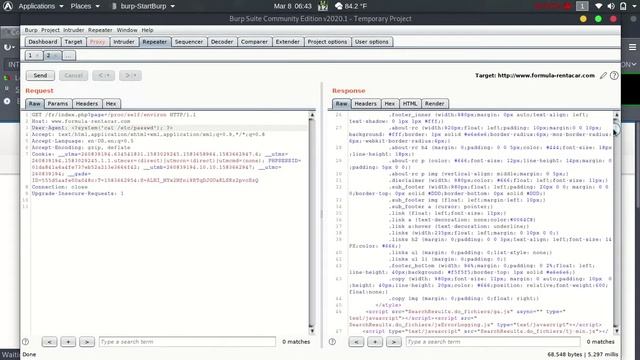
Task: Switch to the Comparer tab
Action: [x=254, y=42]
